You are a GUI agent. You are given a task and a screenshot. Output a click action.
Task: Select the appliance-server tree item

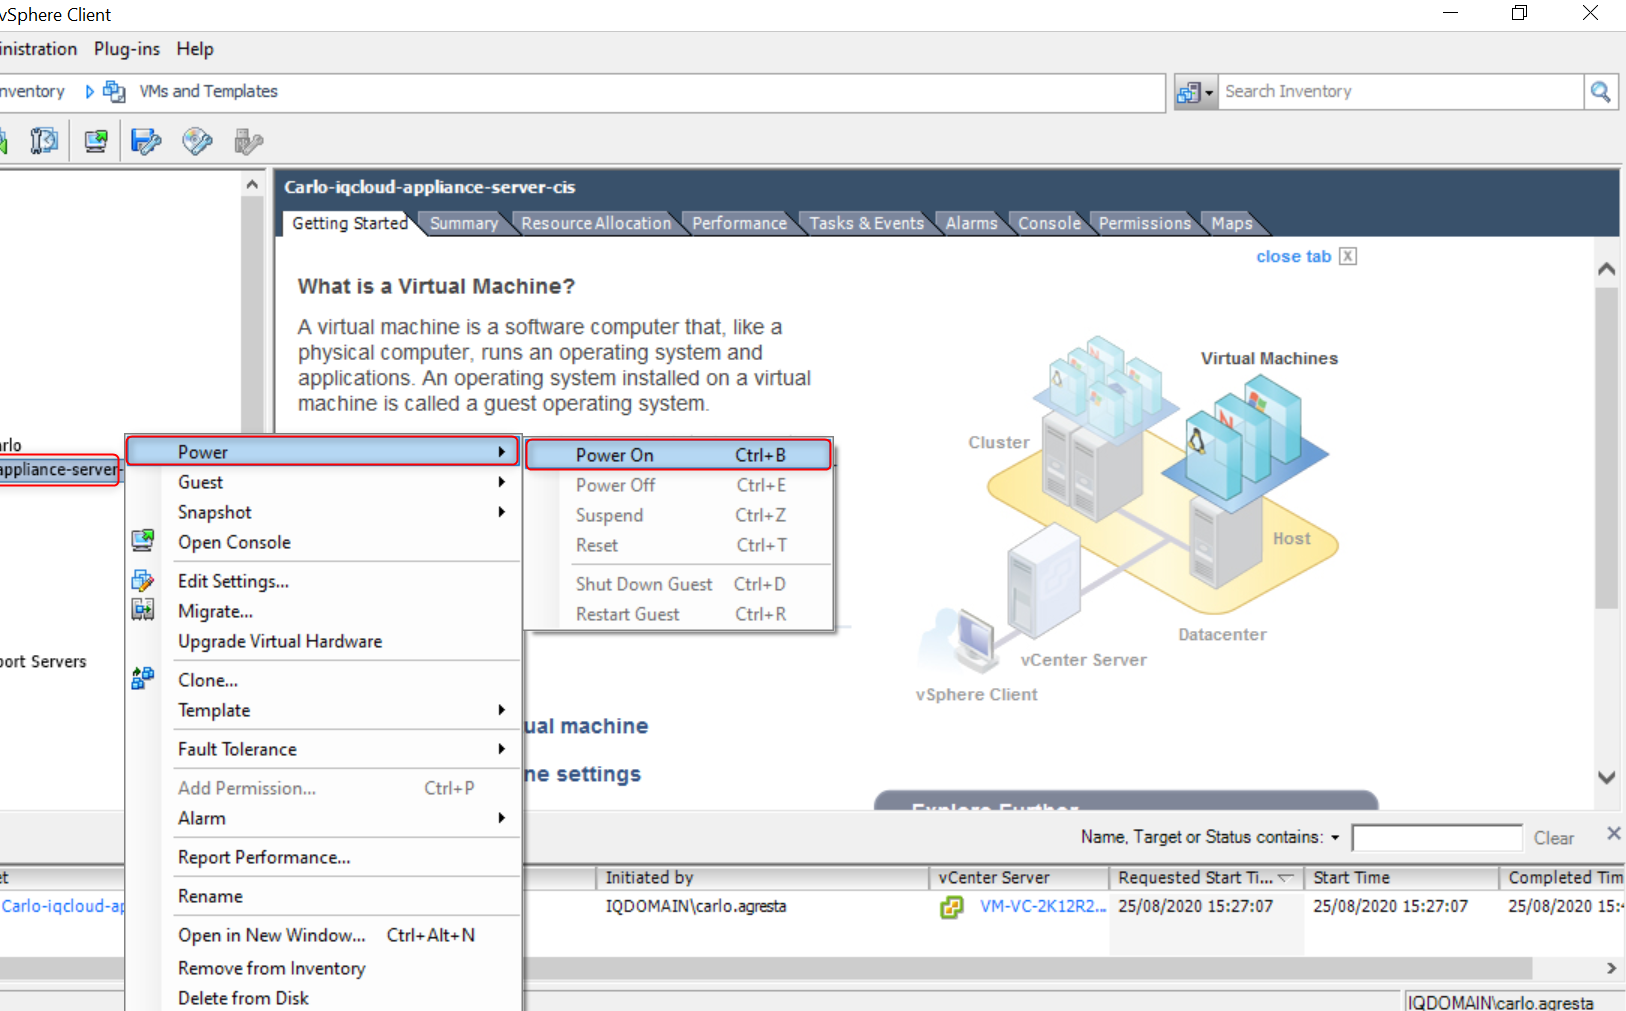pyautogui.click(x=58, y=469)
